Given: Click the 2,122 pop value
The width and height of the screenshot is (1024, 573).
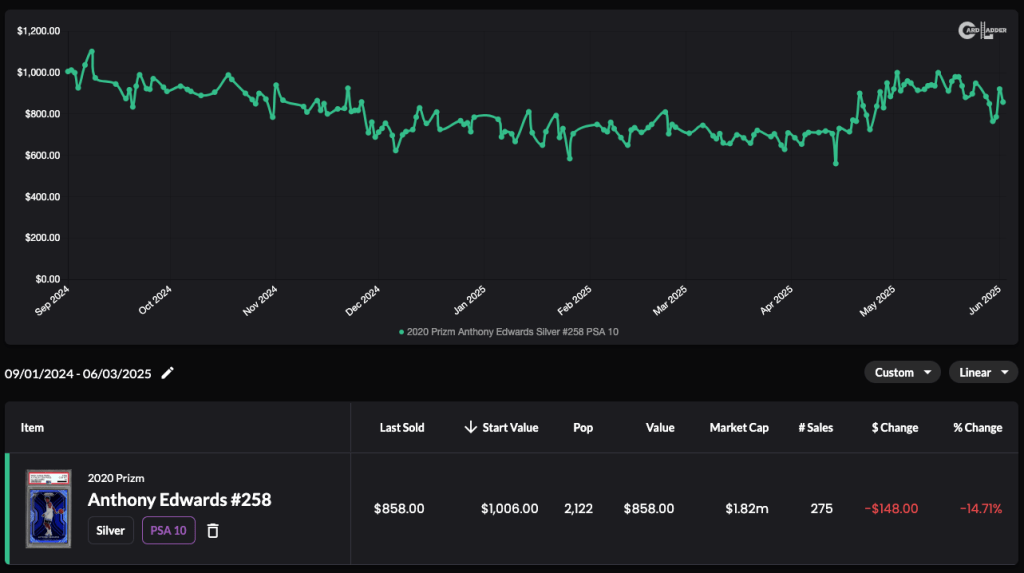Looking at the screenshot, I should click(579, 508).
